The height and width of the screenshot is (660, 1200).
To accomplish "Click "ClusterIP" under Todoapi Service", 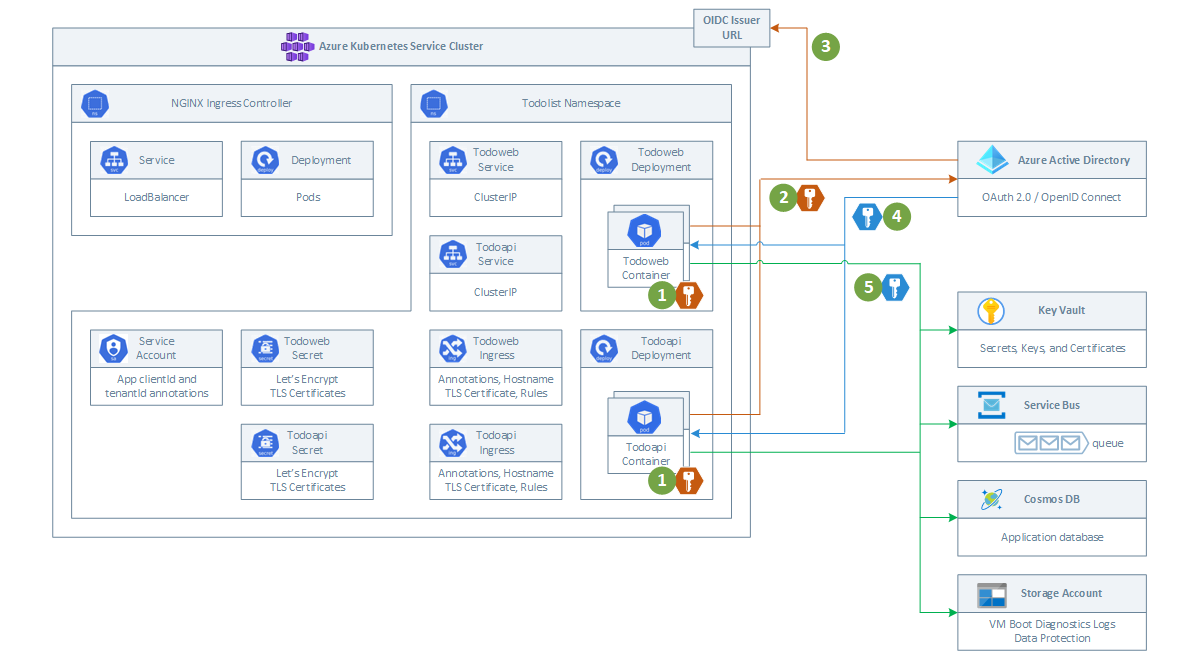I will click(x=495, y=292).
